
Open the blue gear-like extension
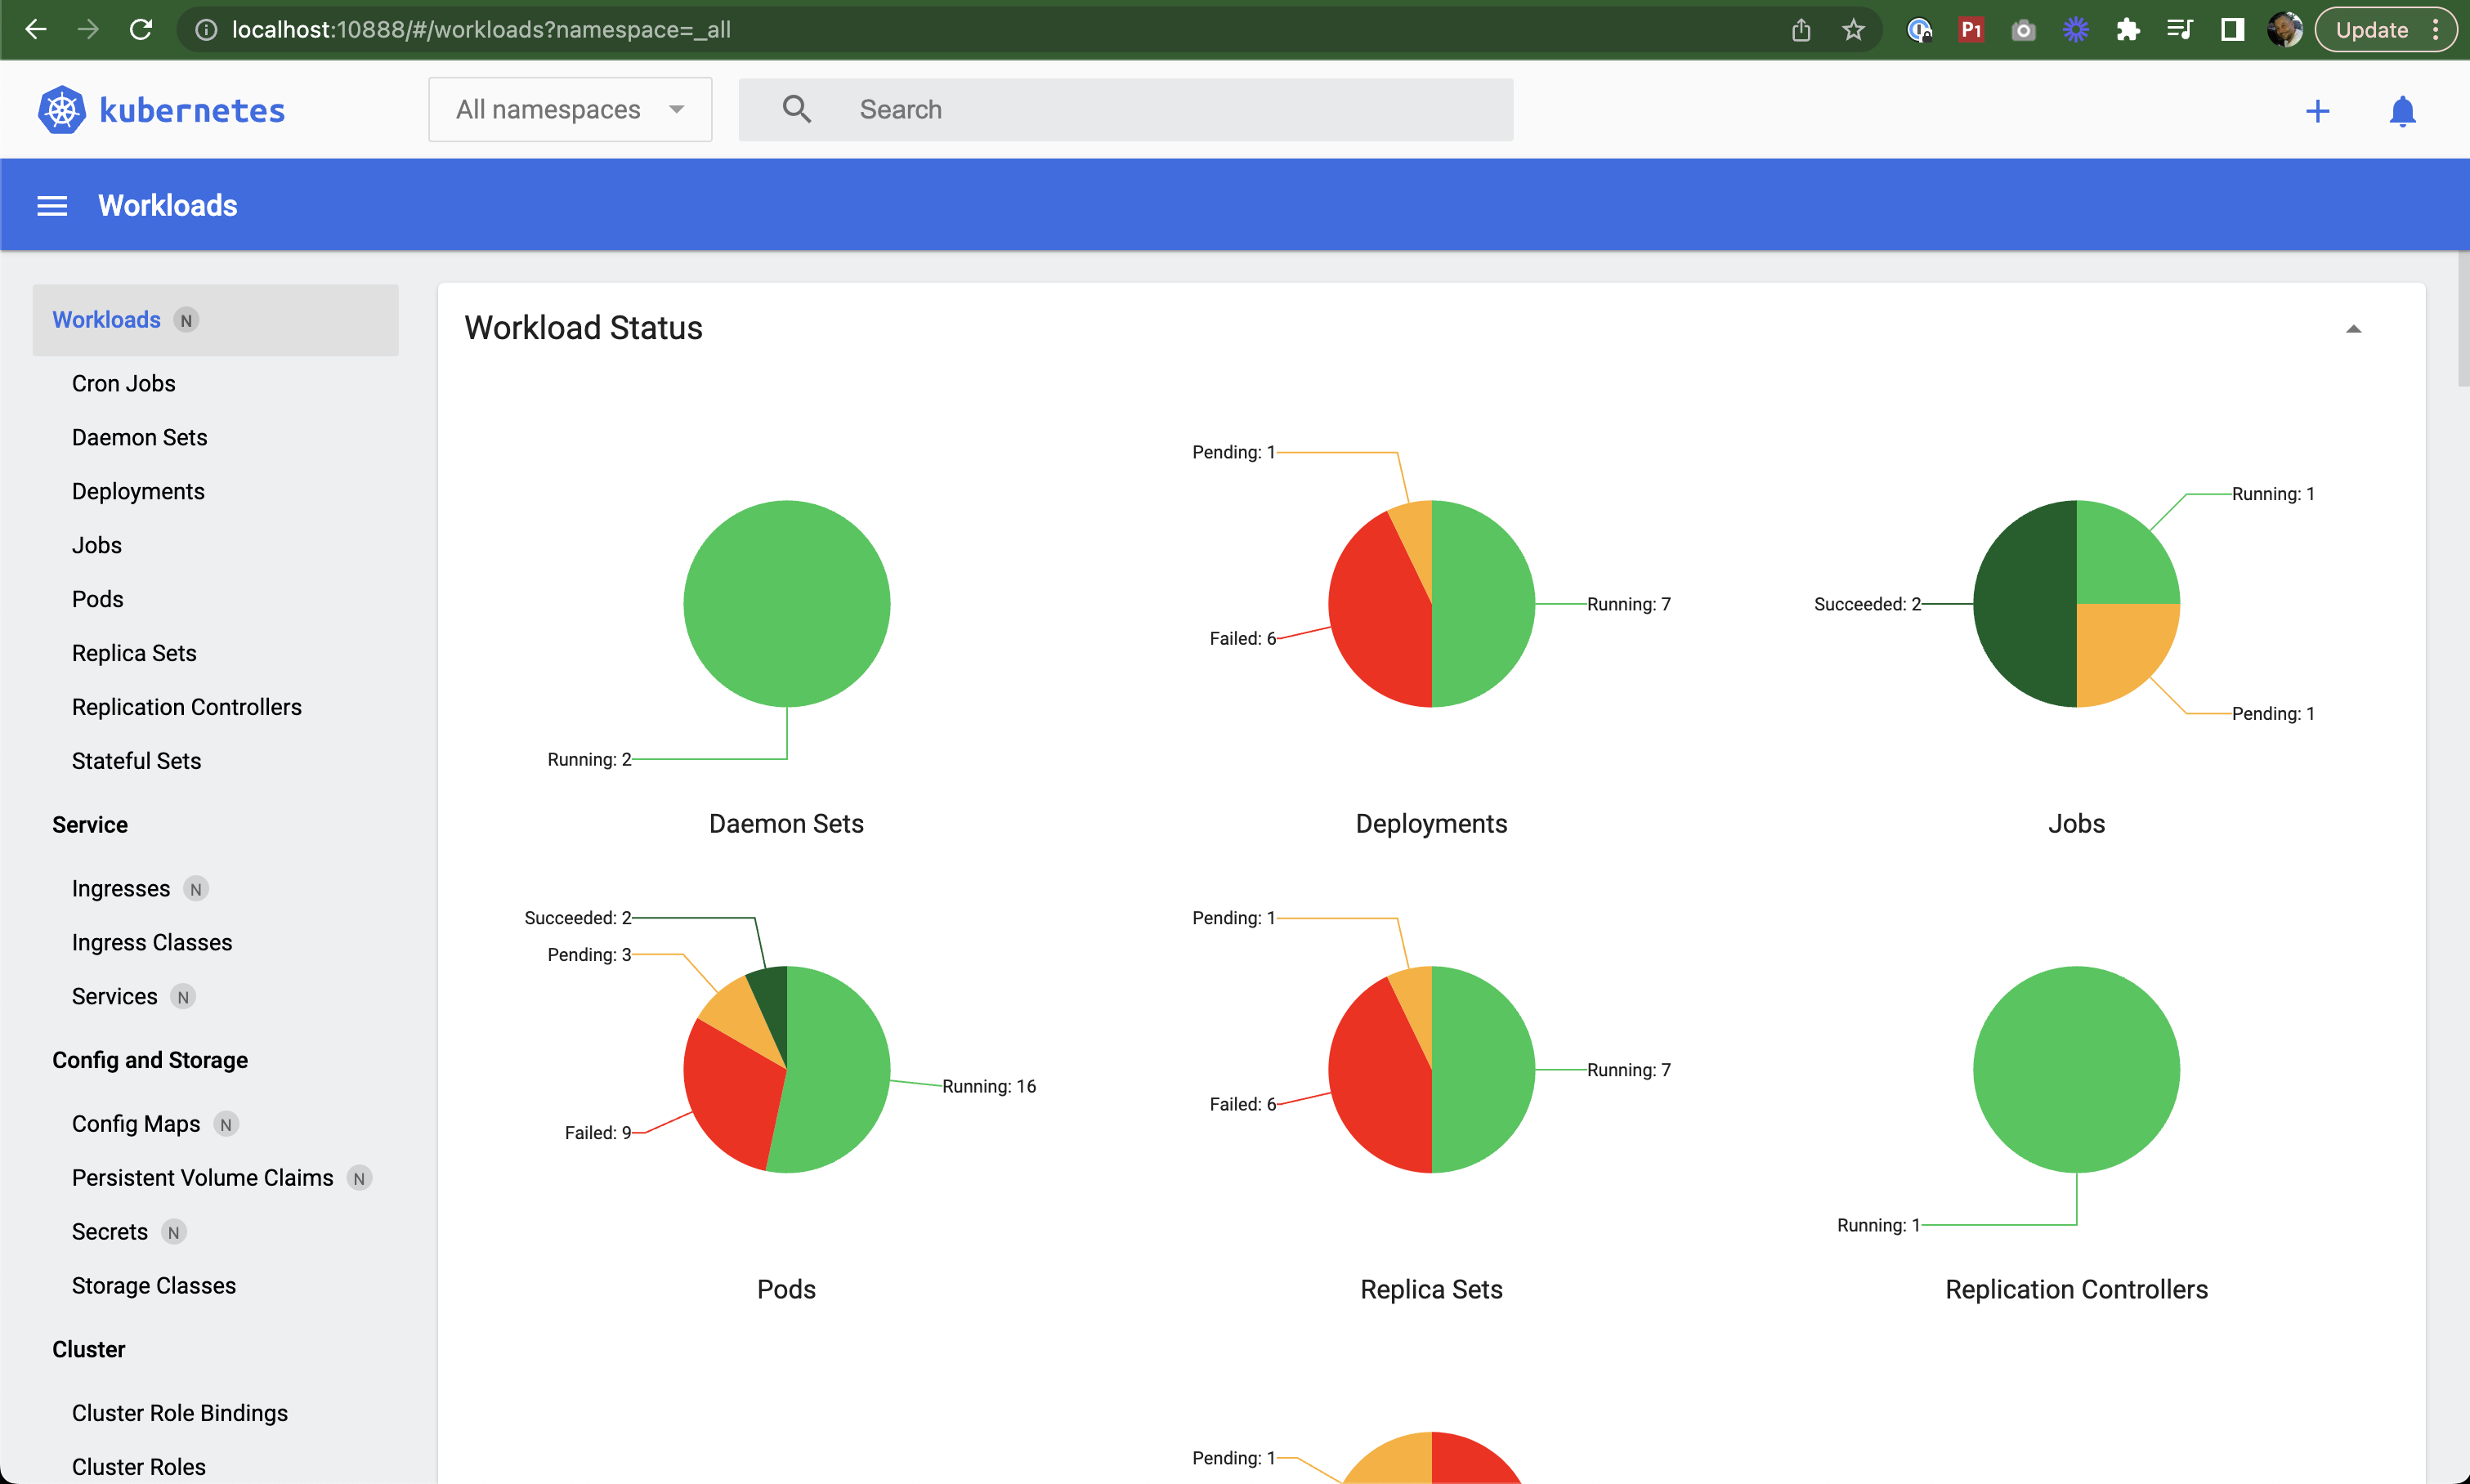click(2076, 30)
